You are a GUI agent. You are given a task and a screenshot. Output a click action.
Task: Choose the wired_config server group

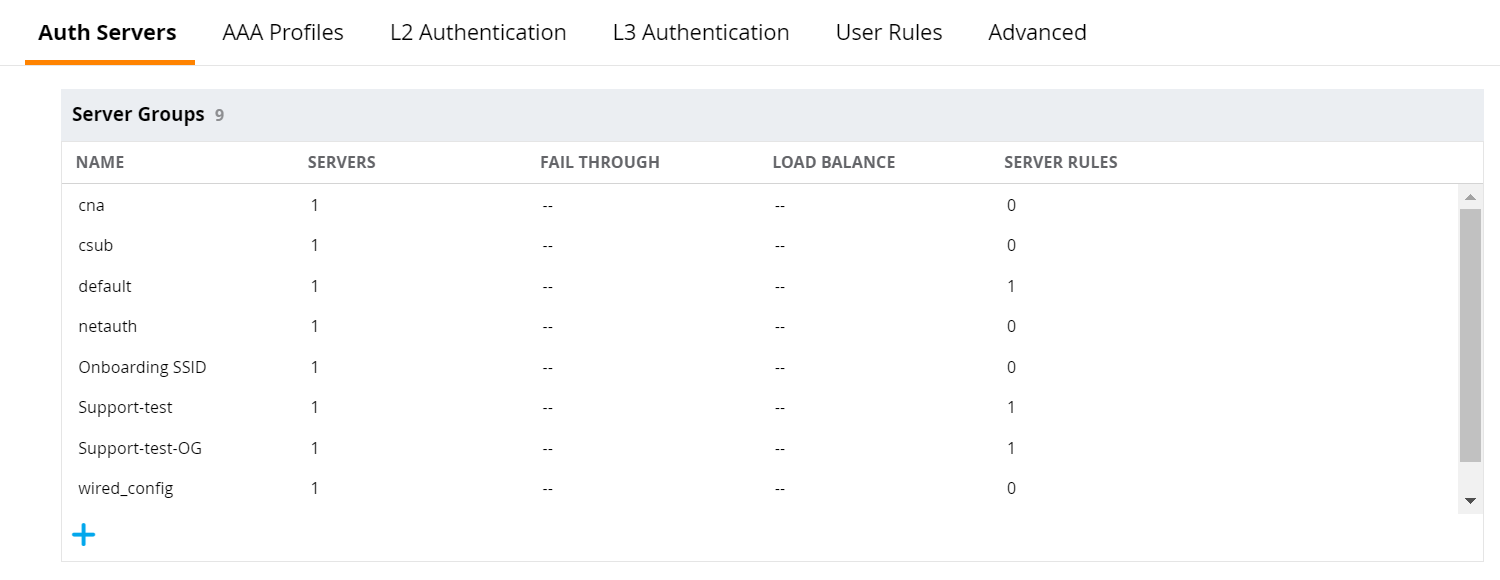click(x=760, y=488)
